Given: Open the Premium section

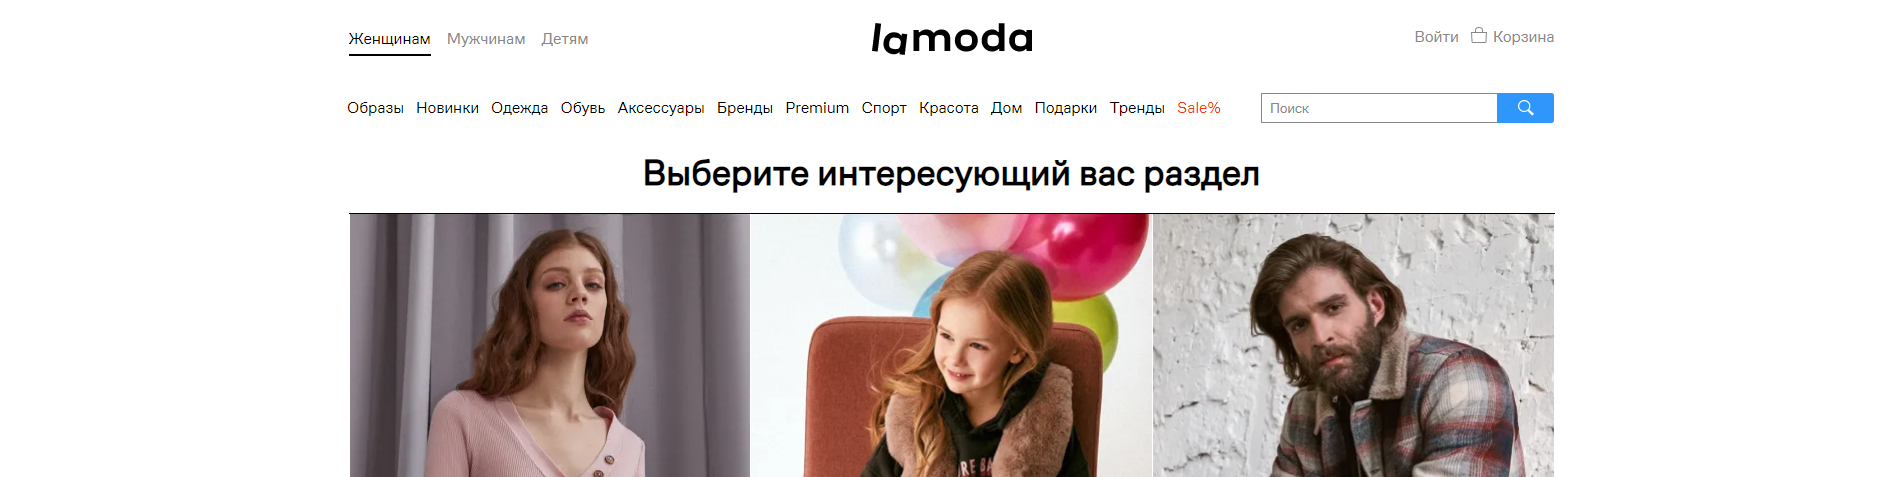Looking at the screenshot, I should click(x=817, y=108).
